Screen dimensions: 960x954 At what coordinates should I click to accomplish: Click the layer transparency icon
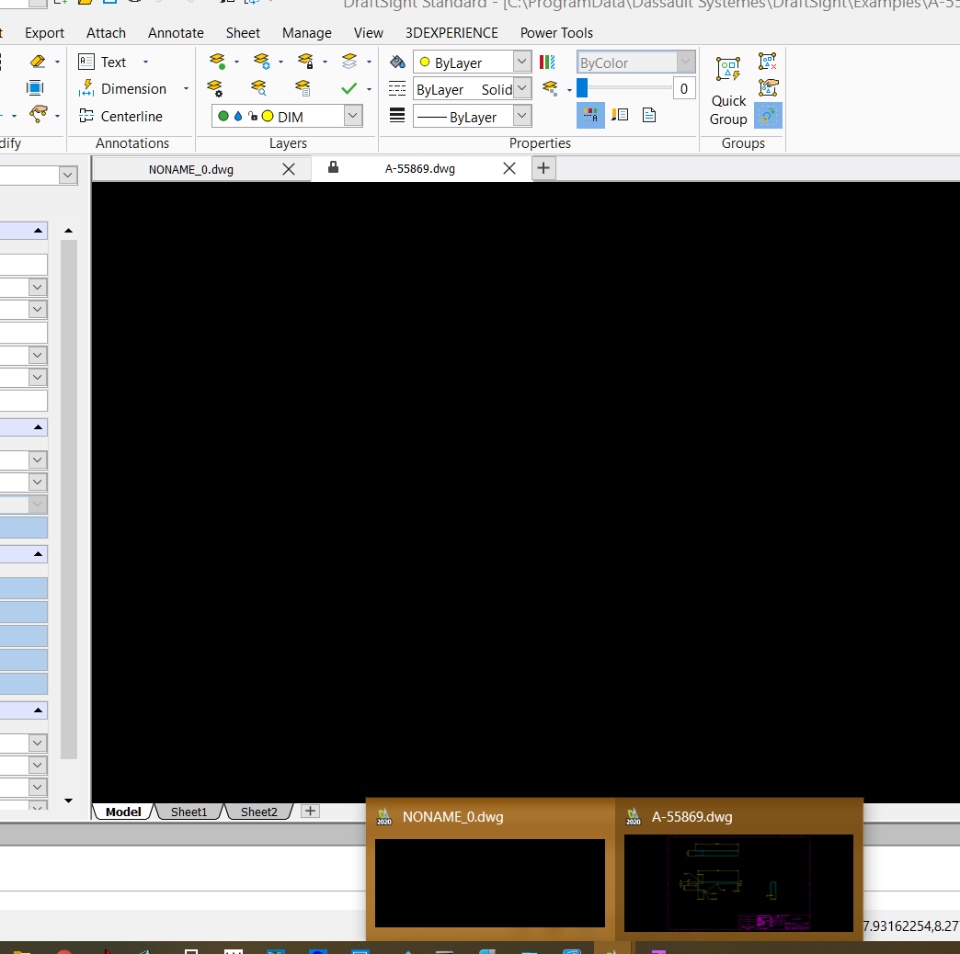550,89
